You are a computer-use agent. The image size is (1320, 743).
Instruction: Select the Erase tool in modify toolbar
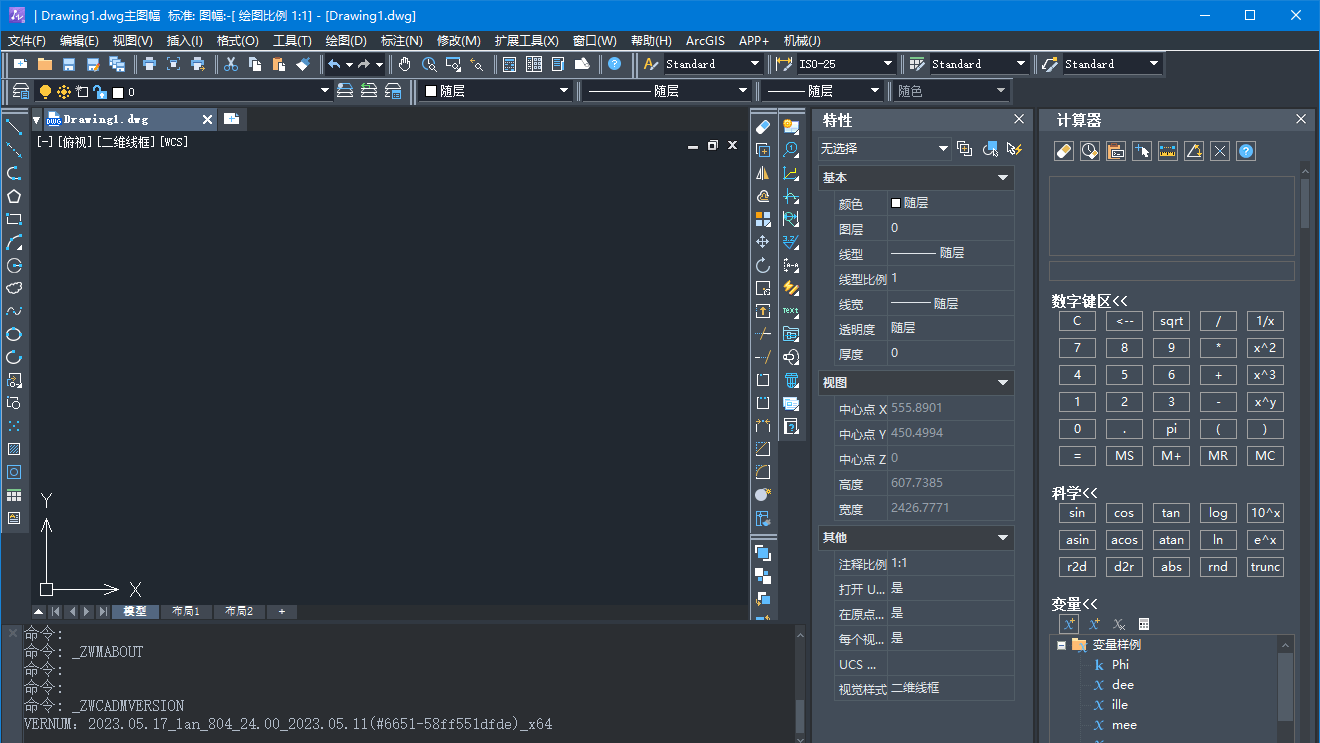pos(763,127)
